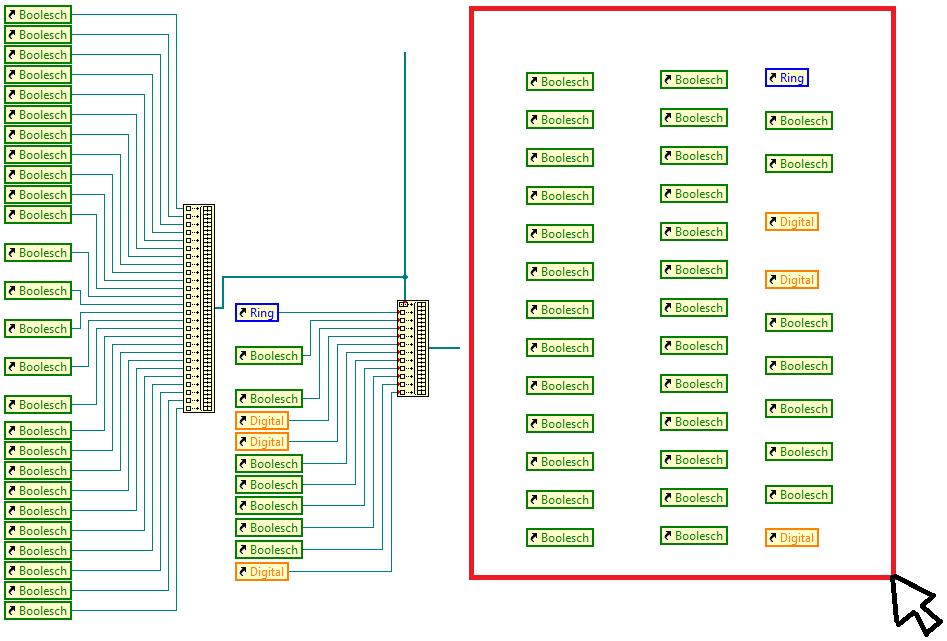The height and width of the screenshot is (641, 947).
Task: Select the middle unwired Digital reference in the red box
Action: coord(791,280)
